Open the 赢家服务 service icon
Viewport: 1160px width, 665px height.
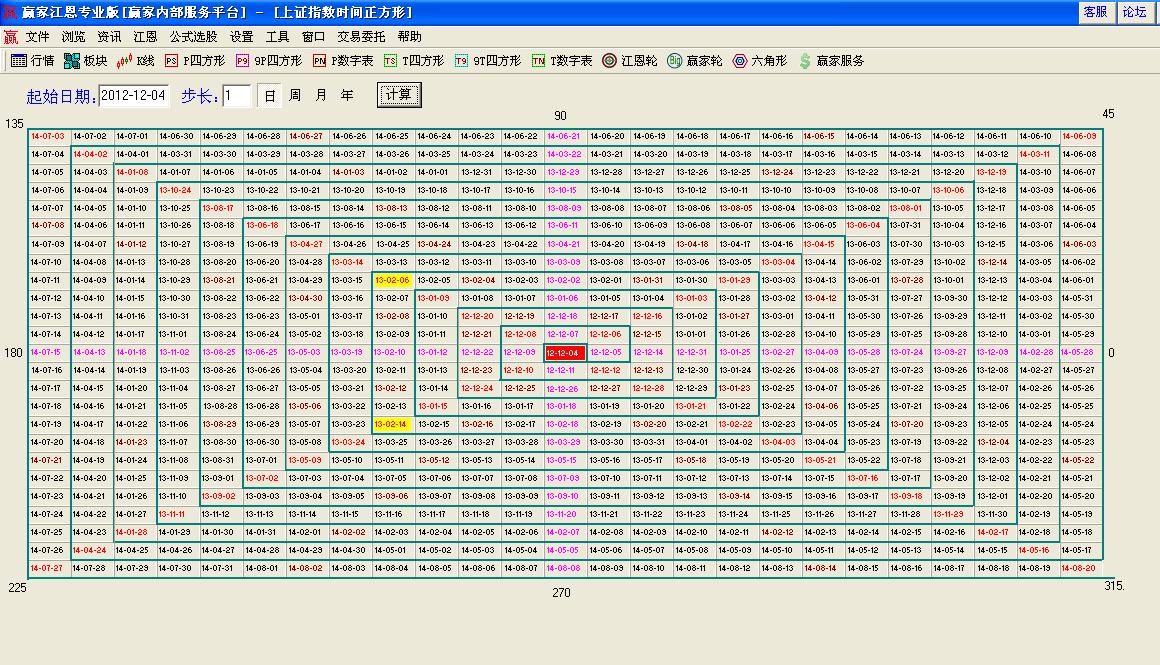[830, 61]
